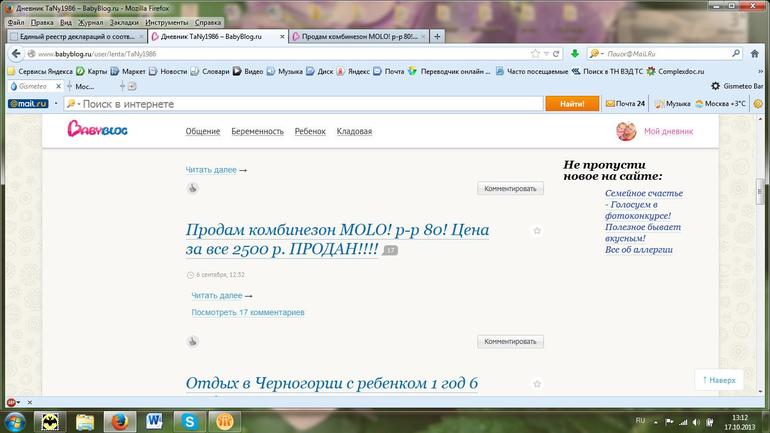
Task: Open Почта 24 in Mail.ru toolbar
Action: coord(625,104)
